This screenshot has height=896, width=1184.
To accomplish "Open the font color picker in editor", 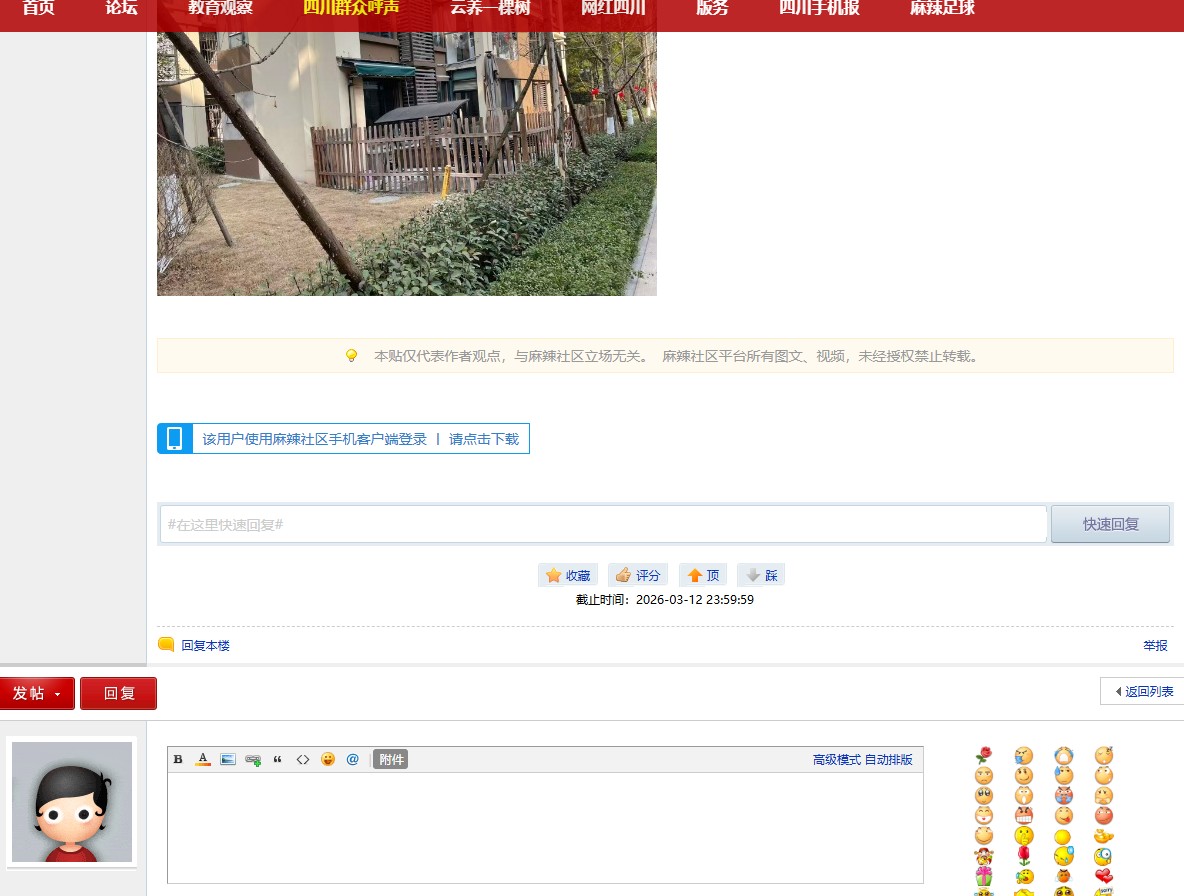I will coord(203,760).
